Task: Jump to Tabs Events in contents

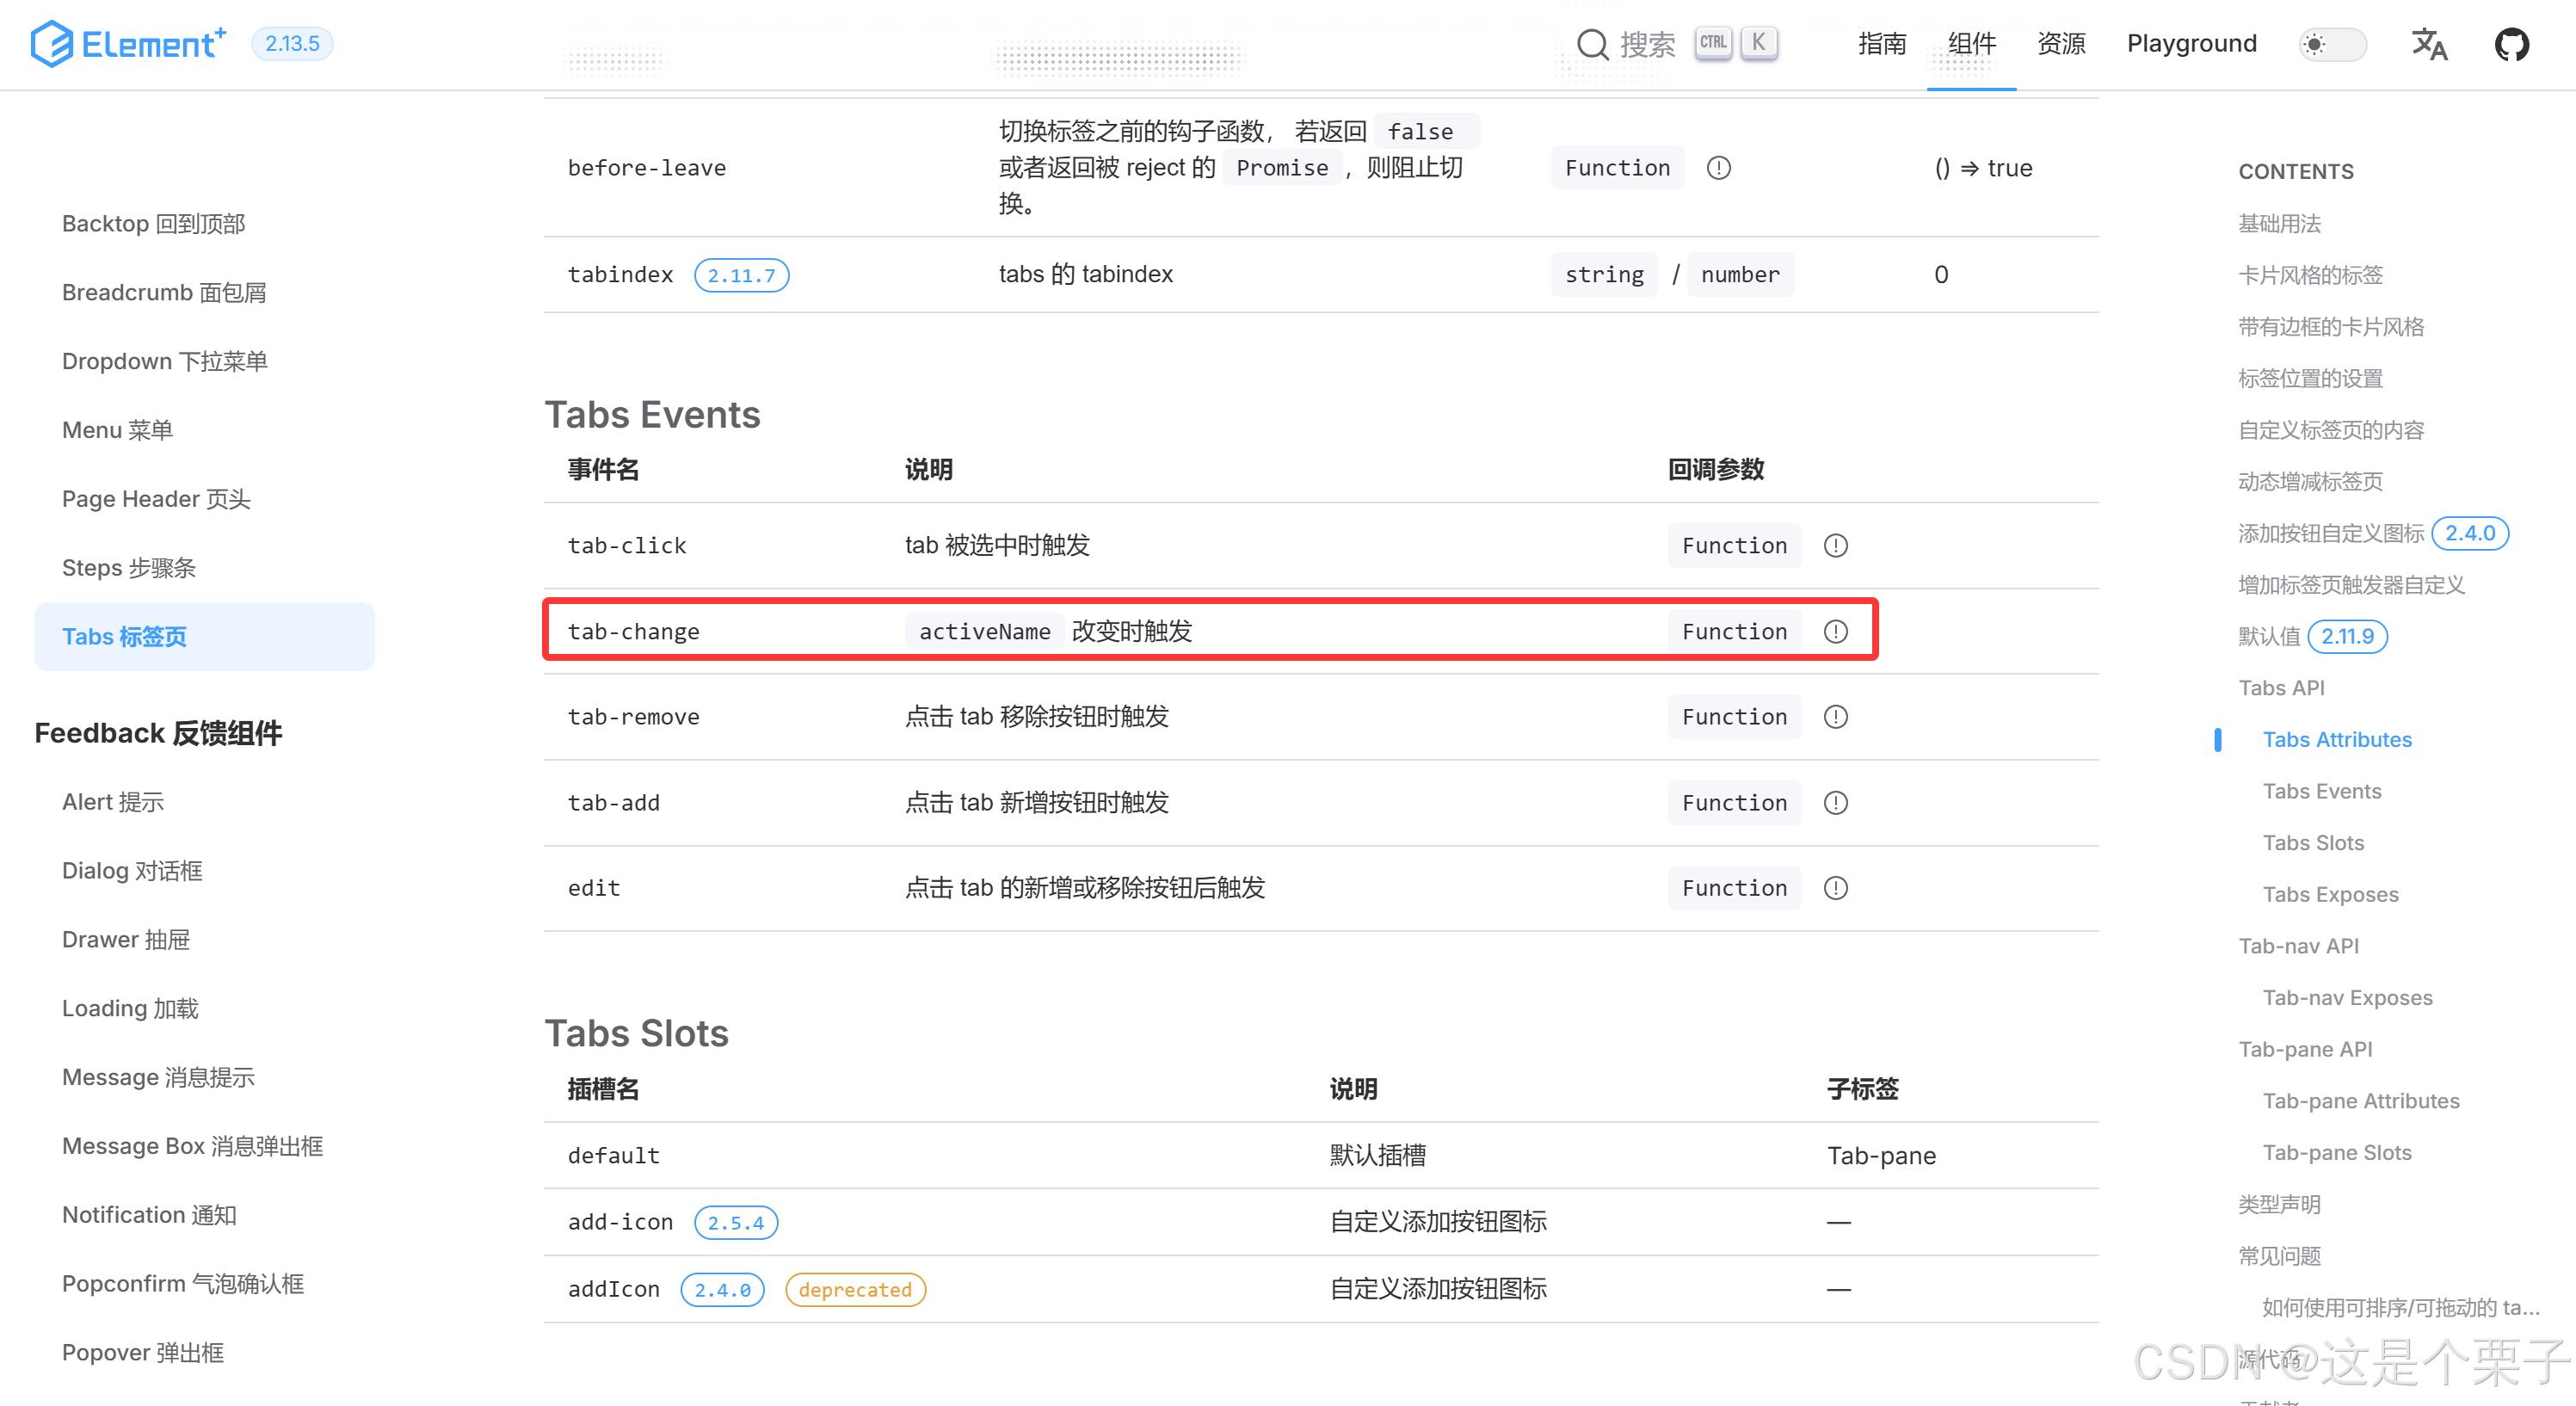Action: pos(2321,791)
